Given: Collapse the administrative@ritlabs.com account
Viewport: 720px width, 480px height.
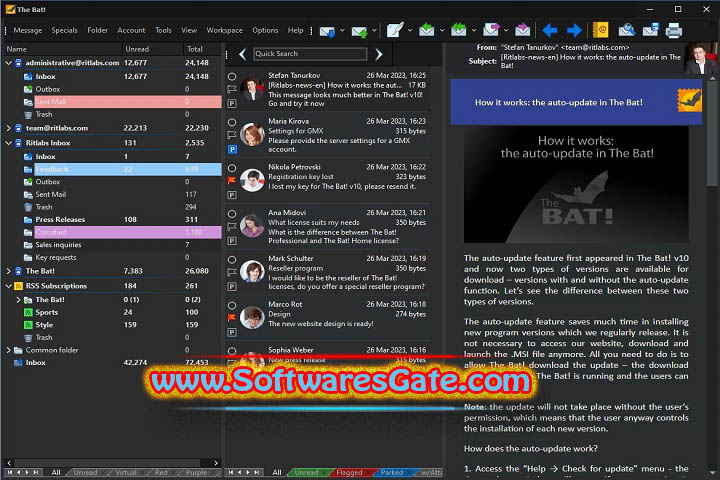Looking at the screenshot, I should click(x=8, y=63).
